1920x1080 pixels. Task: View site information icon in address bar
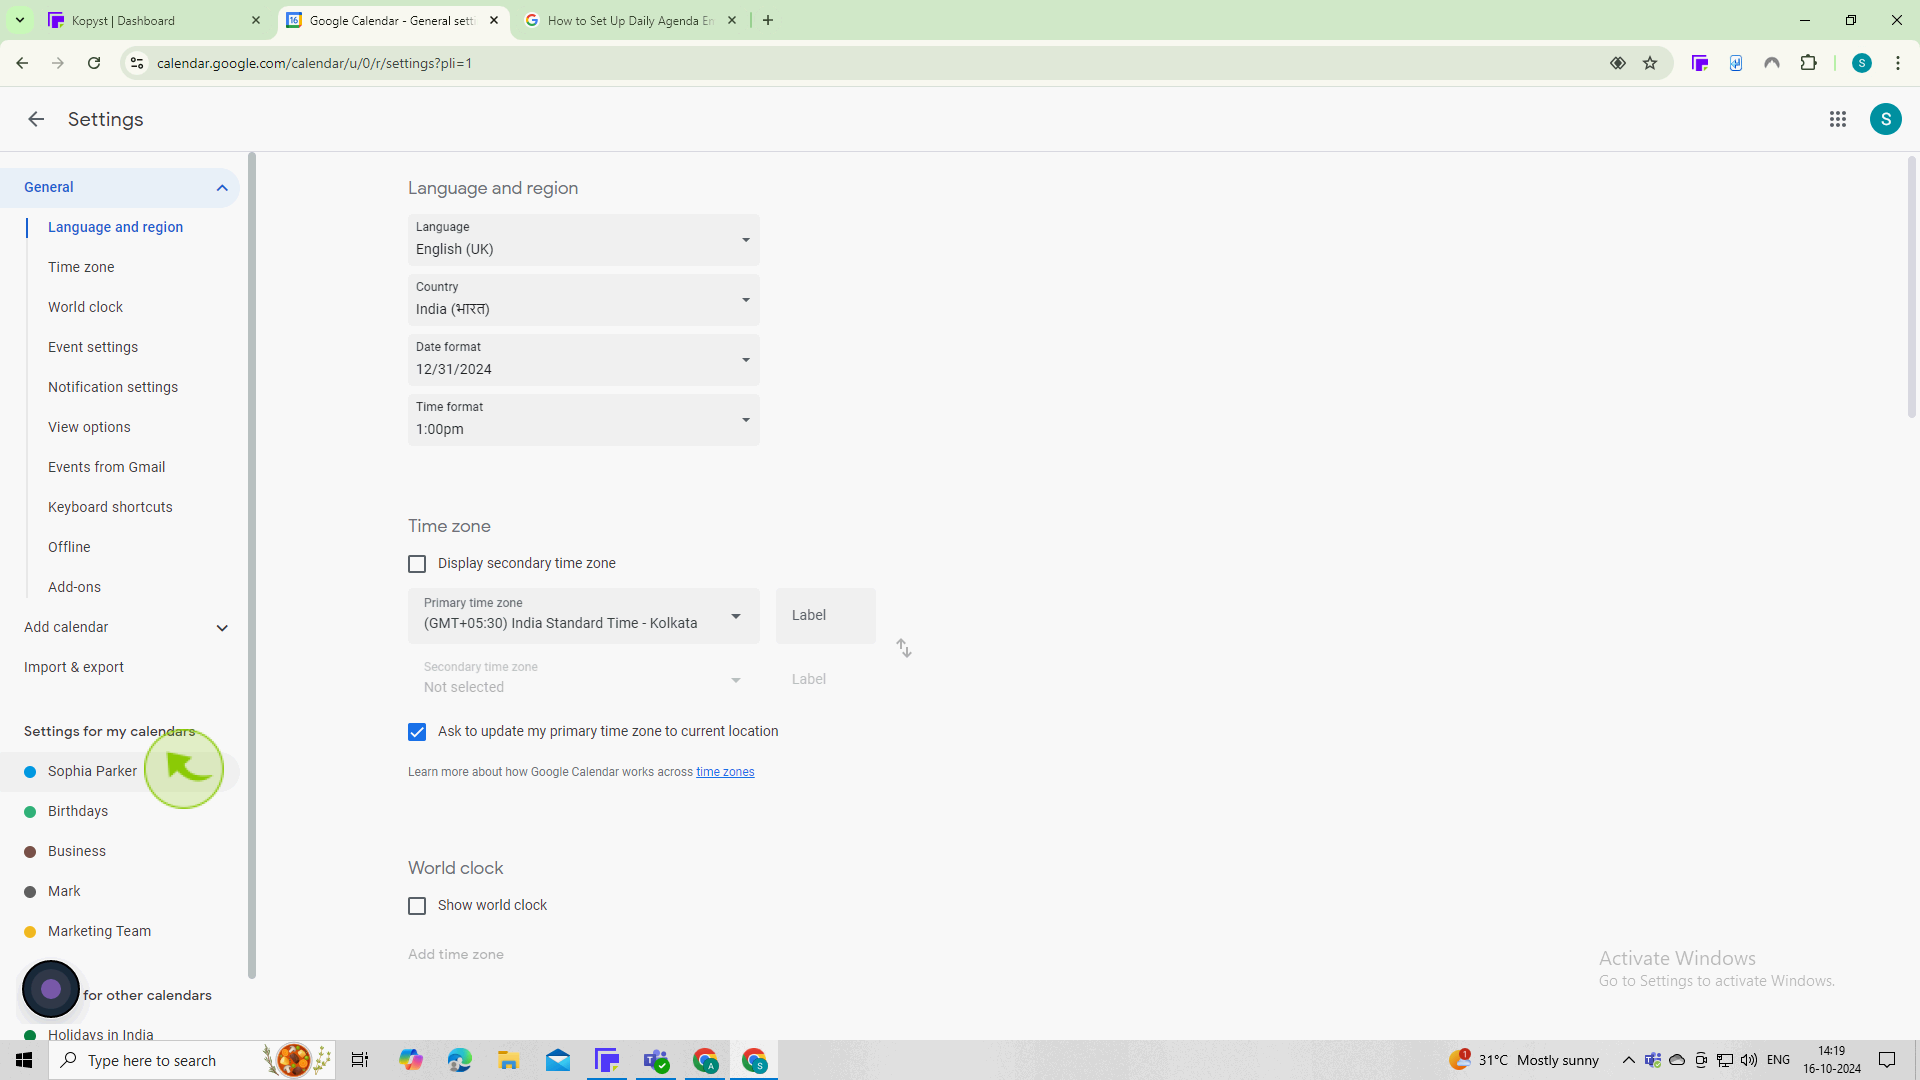[x=137, y=63]
